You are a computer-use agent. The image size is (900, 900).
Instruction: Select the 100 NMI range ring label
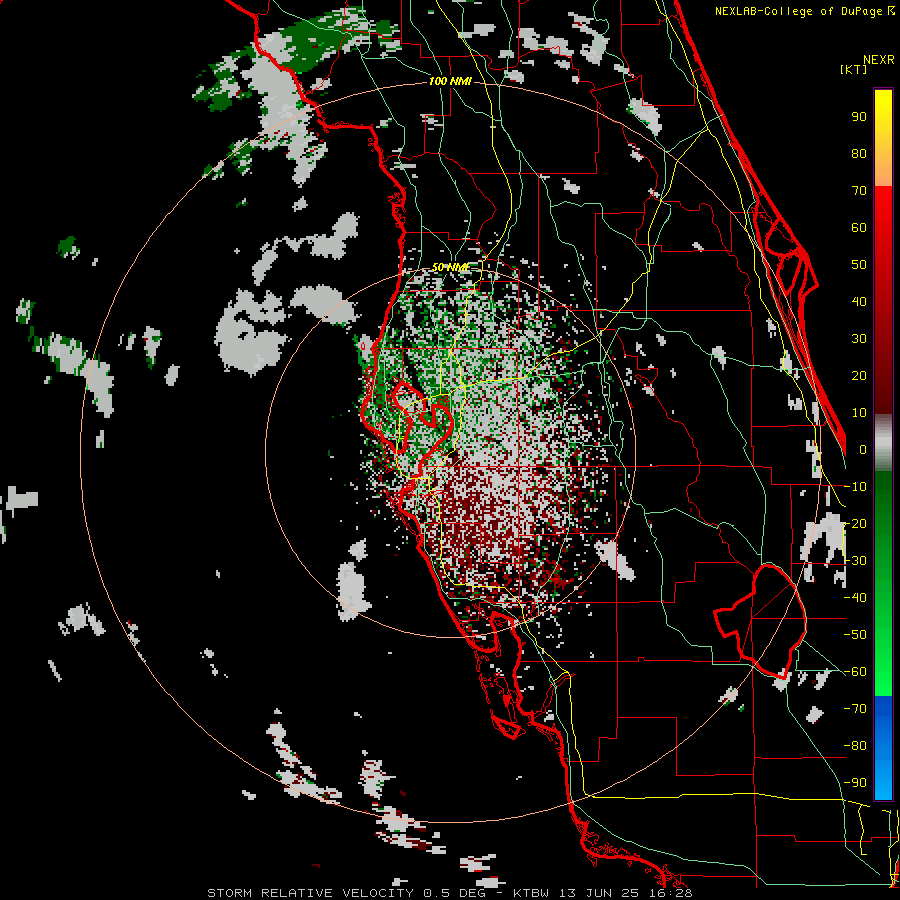click(450, 81)
